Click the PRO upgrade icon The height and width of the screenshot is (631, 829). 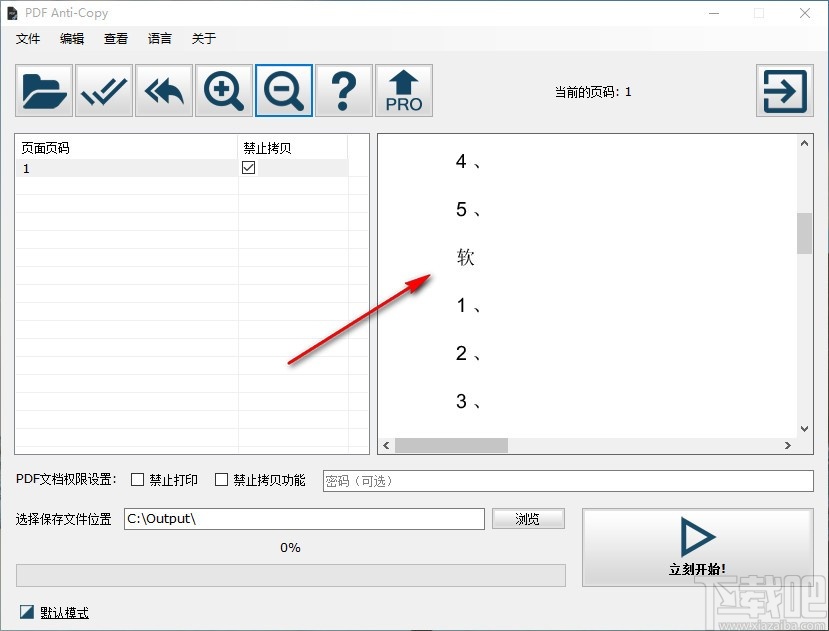403,90
